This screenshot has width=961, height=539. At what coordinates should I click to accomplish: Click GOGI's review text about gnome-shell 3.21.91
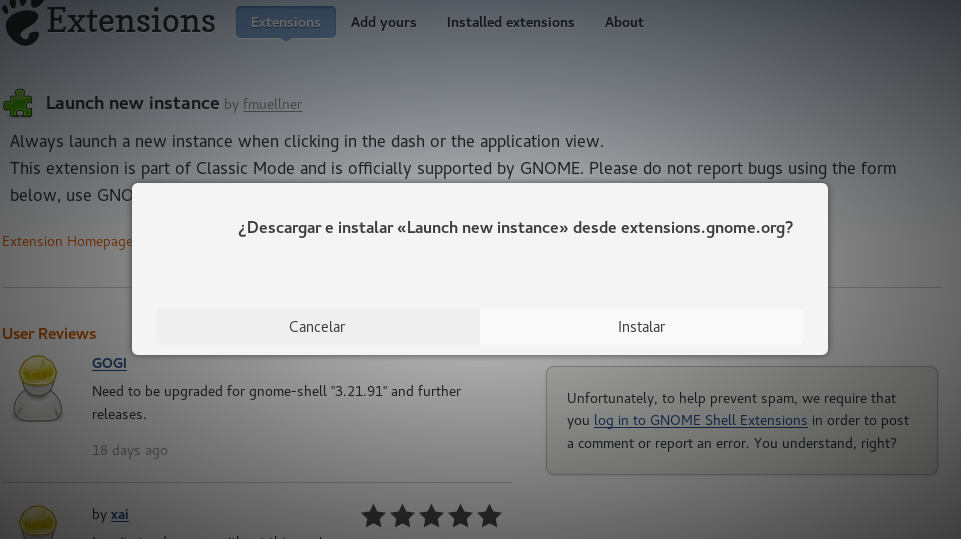point(276,402)
